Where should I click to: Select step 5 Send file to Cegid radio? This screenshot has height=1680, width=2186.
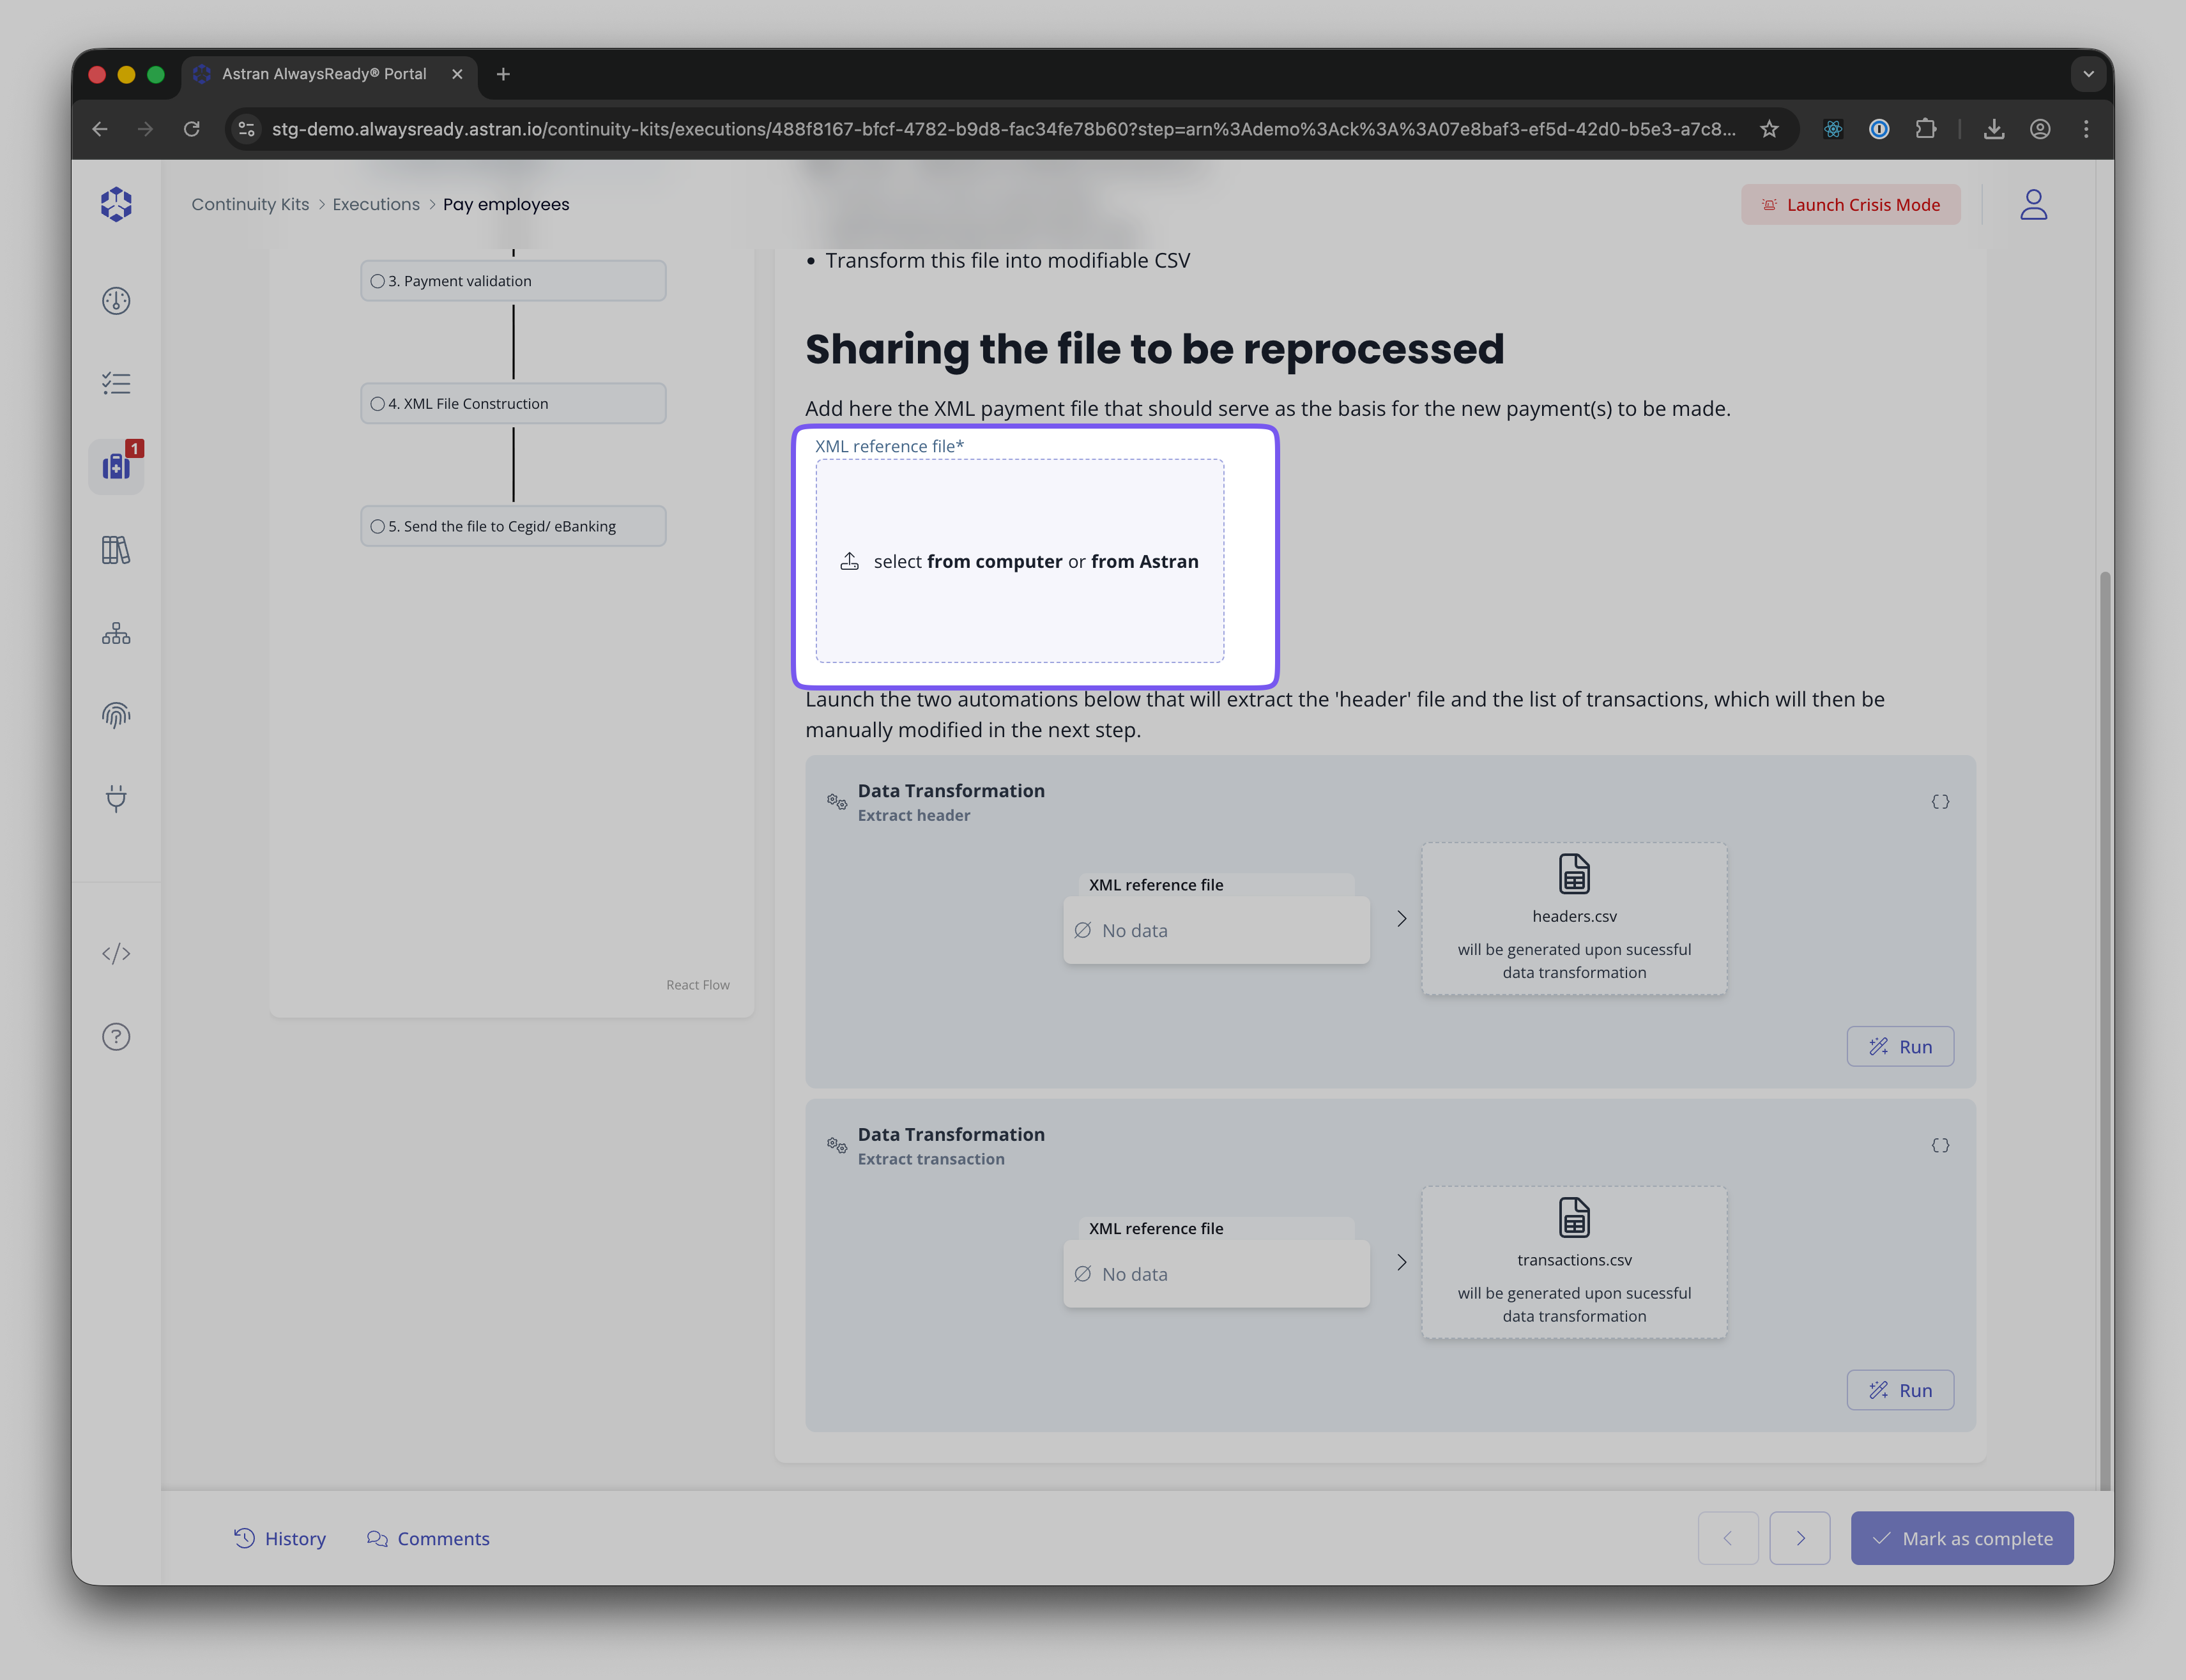[x=378, y=527]
